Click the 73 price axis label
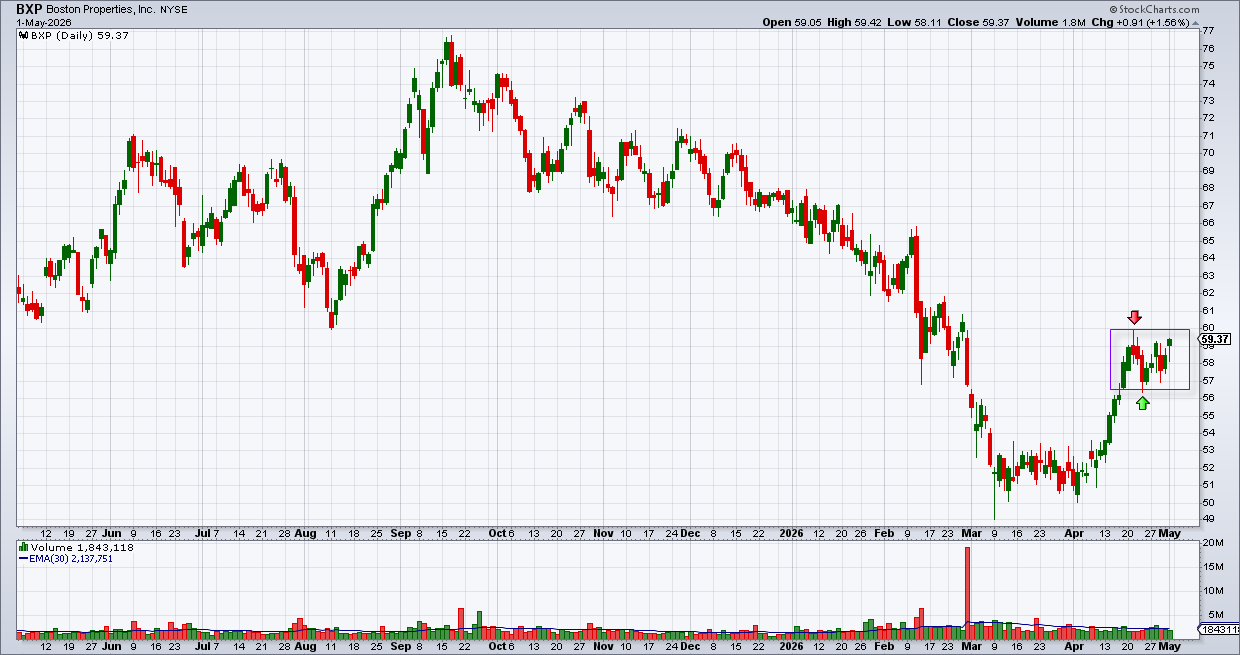 tap(1208, 100)
